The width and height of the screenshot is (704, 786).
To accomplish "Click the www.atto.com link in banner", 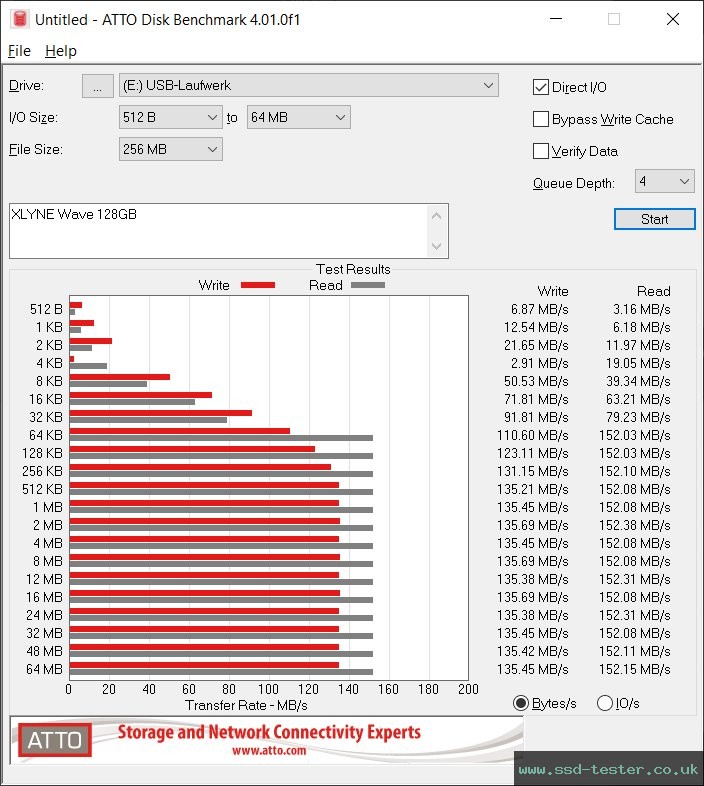I will coord(269,750).
